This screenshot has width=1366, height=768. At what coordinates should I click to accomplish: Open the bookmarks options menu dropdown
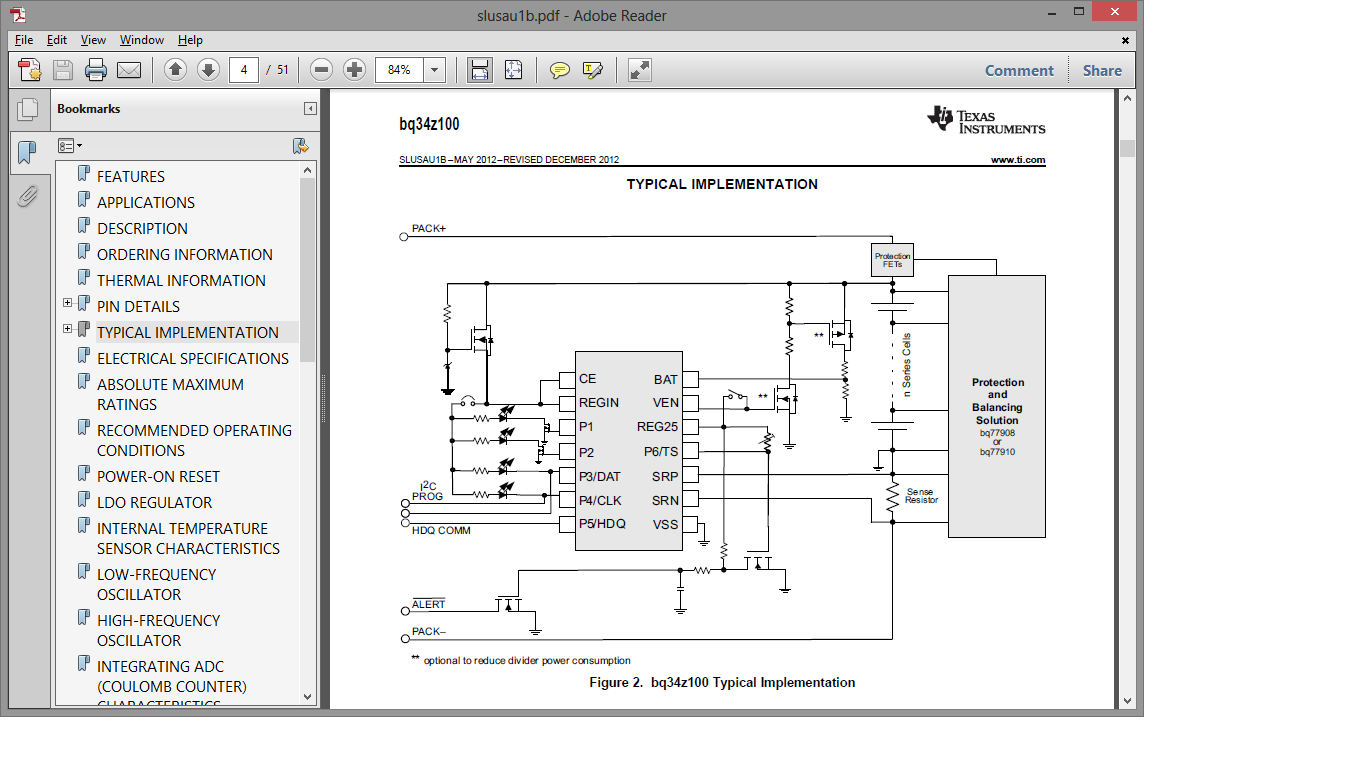click(70, 146)
